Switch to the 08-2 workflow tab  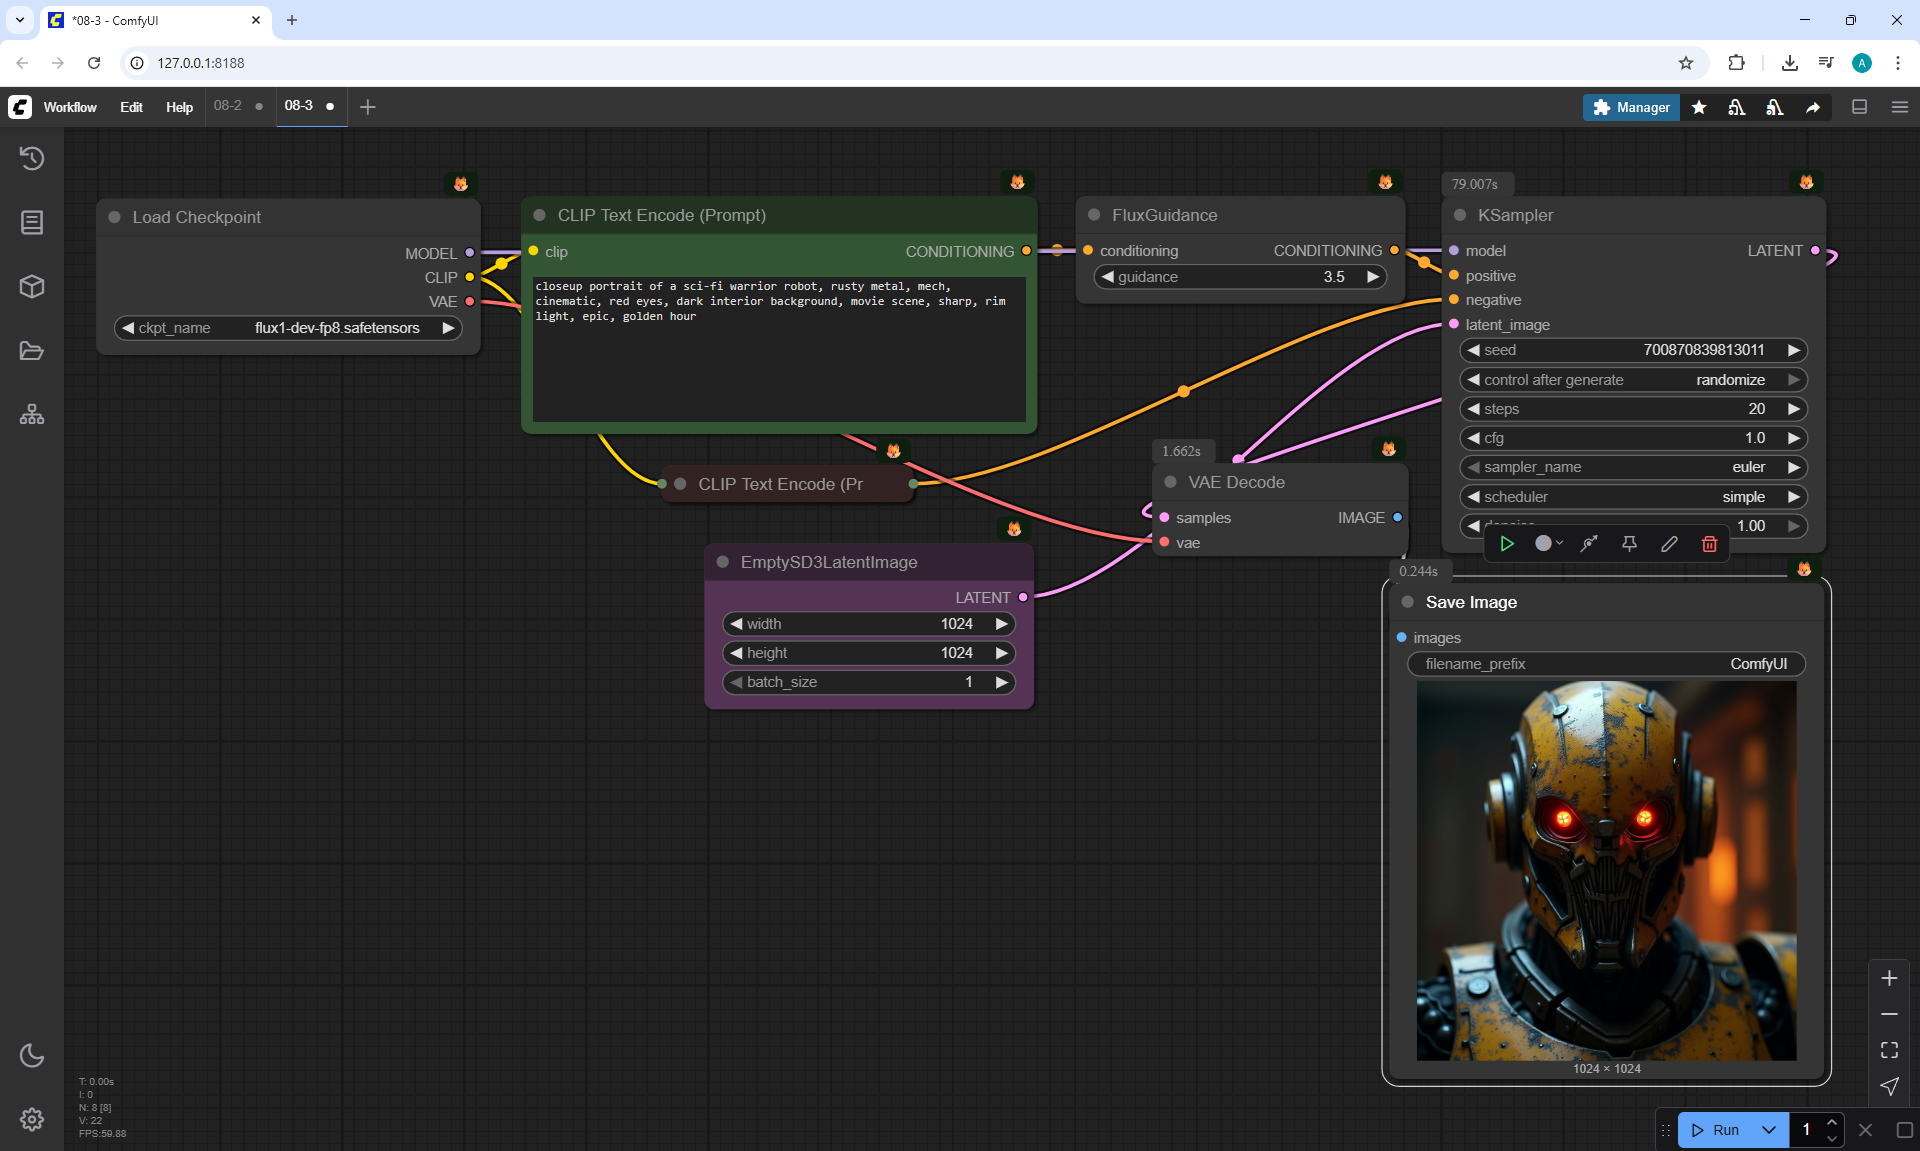click(228, 106)
